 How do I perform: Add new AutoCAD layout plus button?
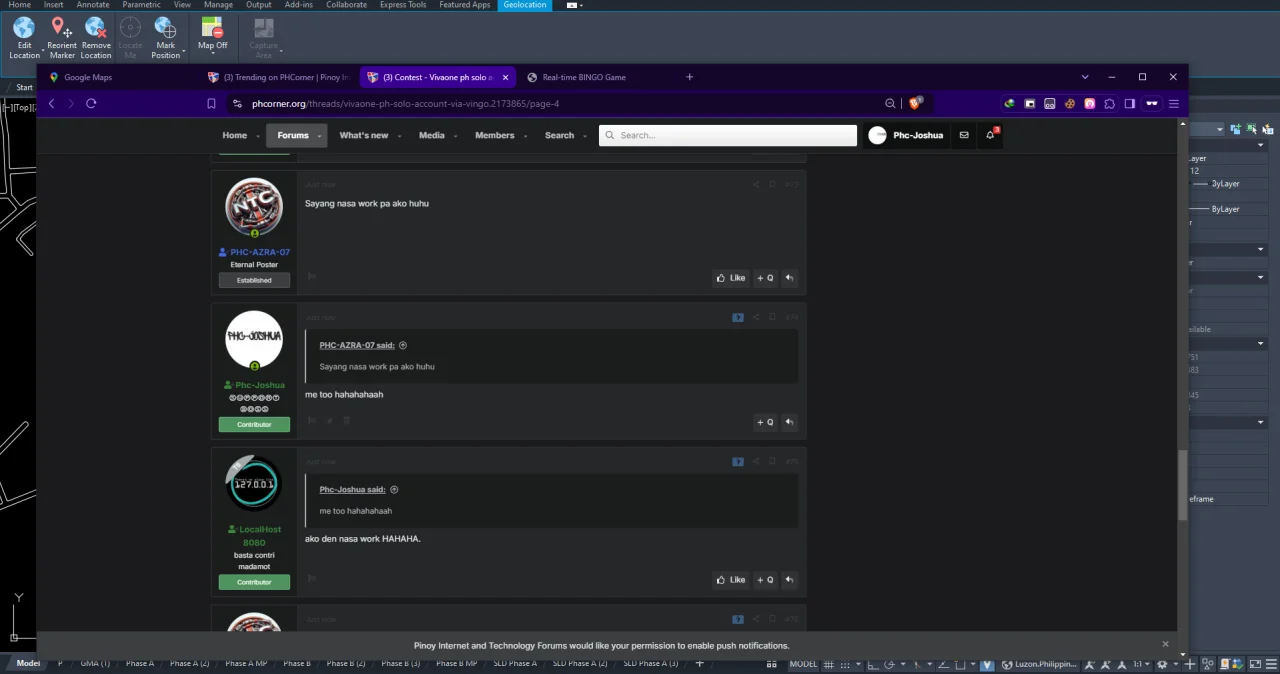(699, 664)
